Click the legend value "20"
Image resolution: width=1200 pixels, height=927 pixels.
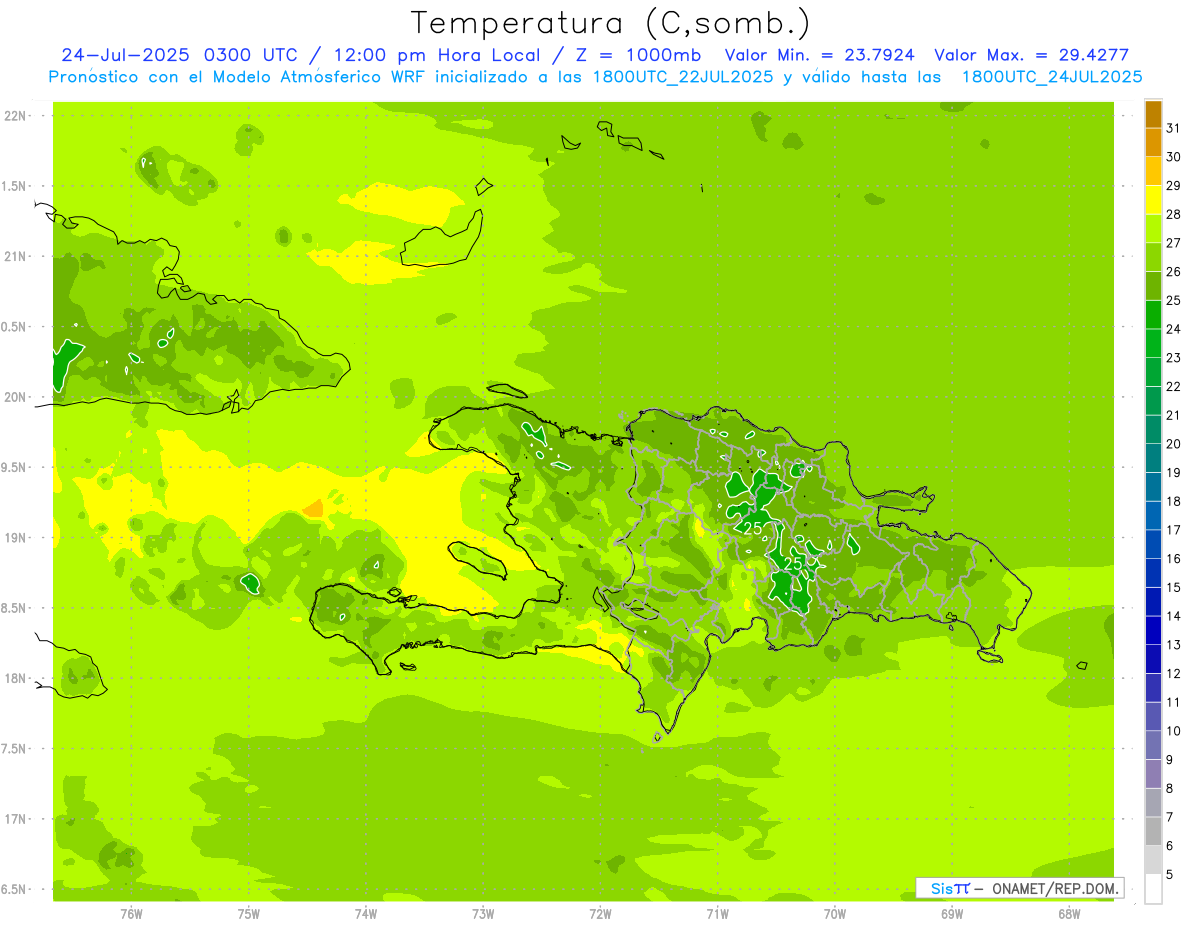[x=1173, y=444]
